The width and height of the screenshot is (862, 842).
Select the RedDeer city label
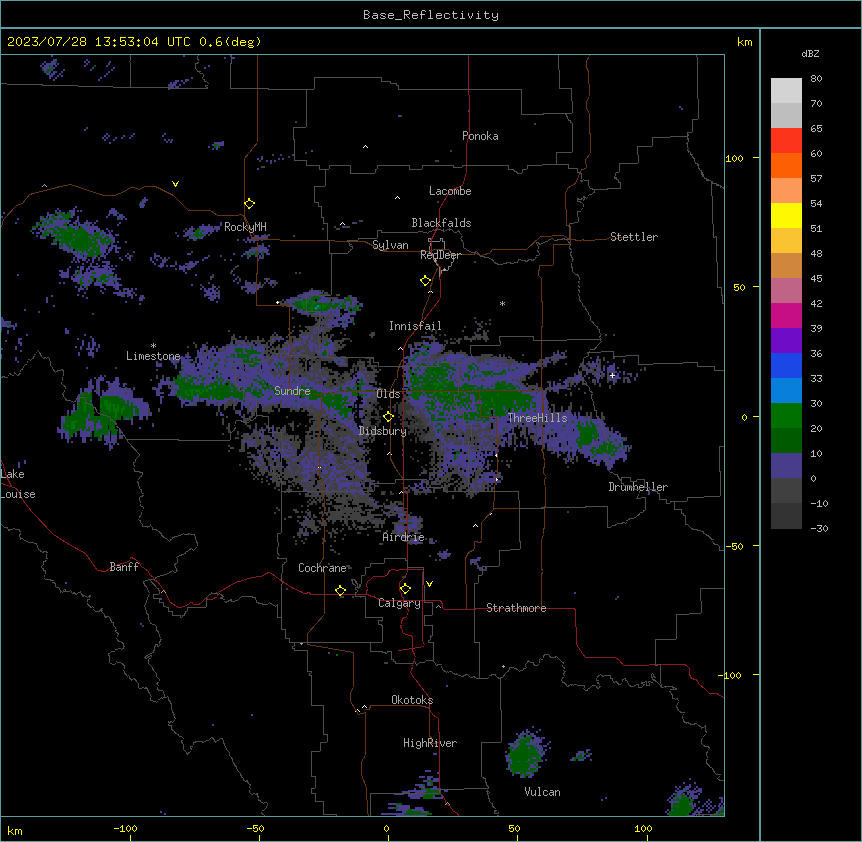point(440,255)
